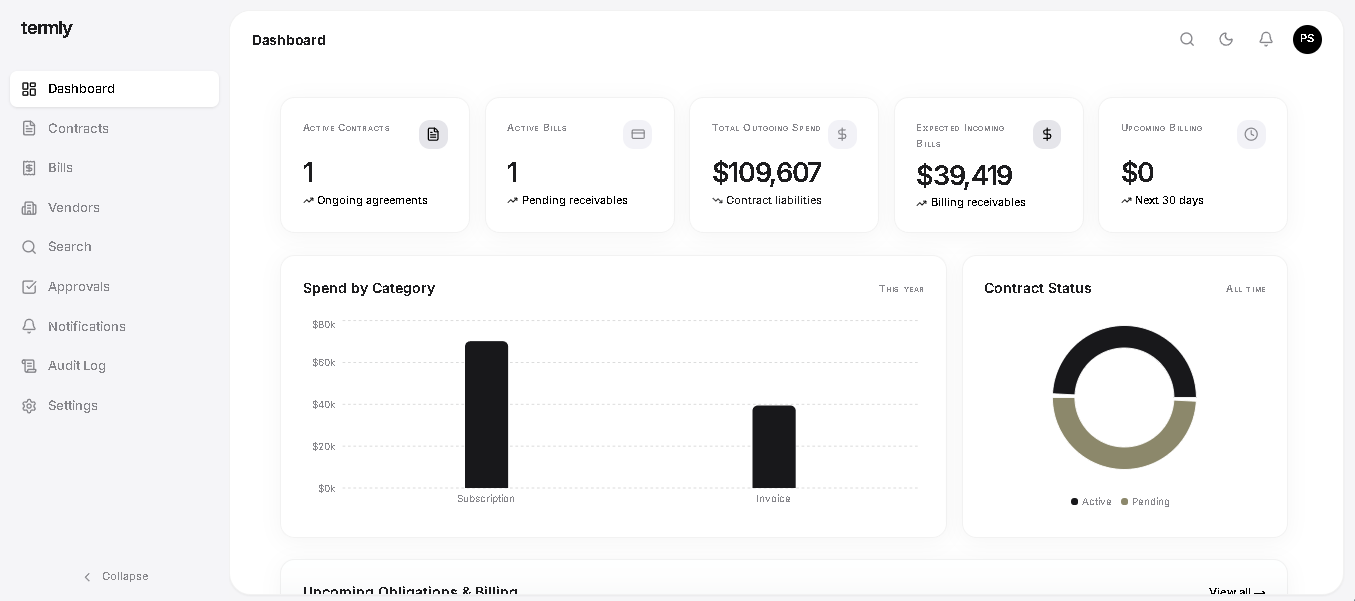Image resolution: width=1355 pixels, height=601 pixels.
Task: Click the Active Bills card icon
Action: [x=638, y=134]
